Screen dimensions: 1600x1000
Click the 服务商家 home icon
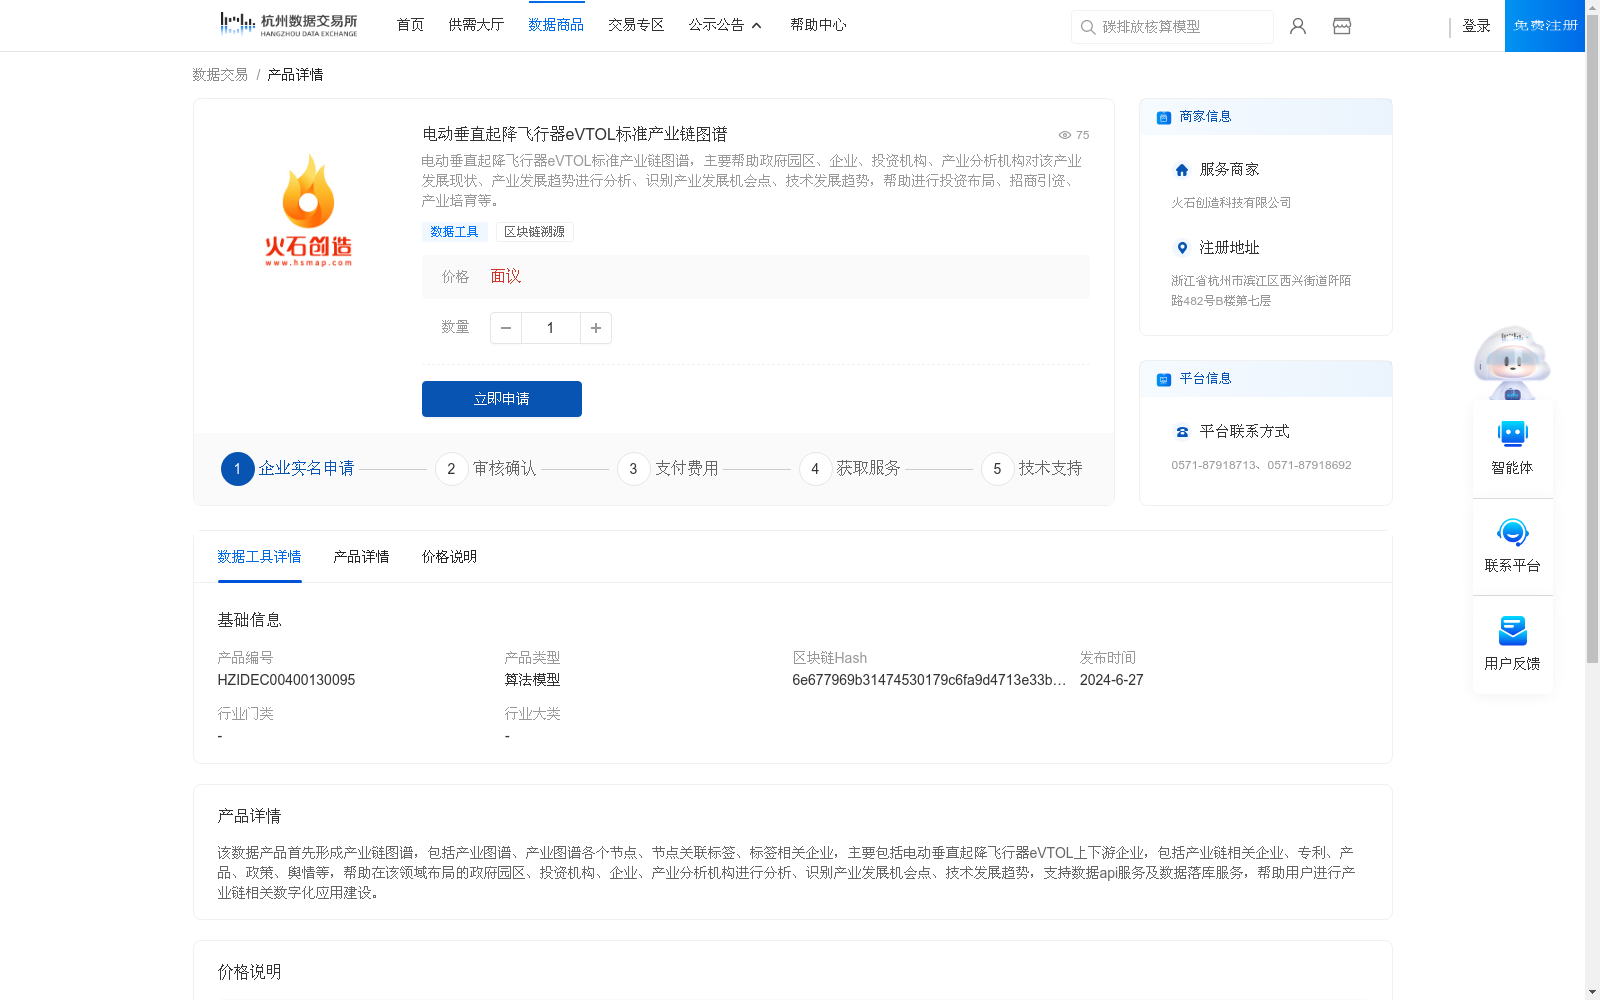pyautogui.click(x=1182, y=170)
